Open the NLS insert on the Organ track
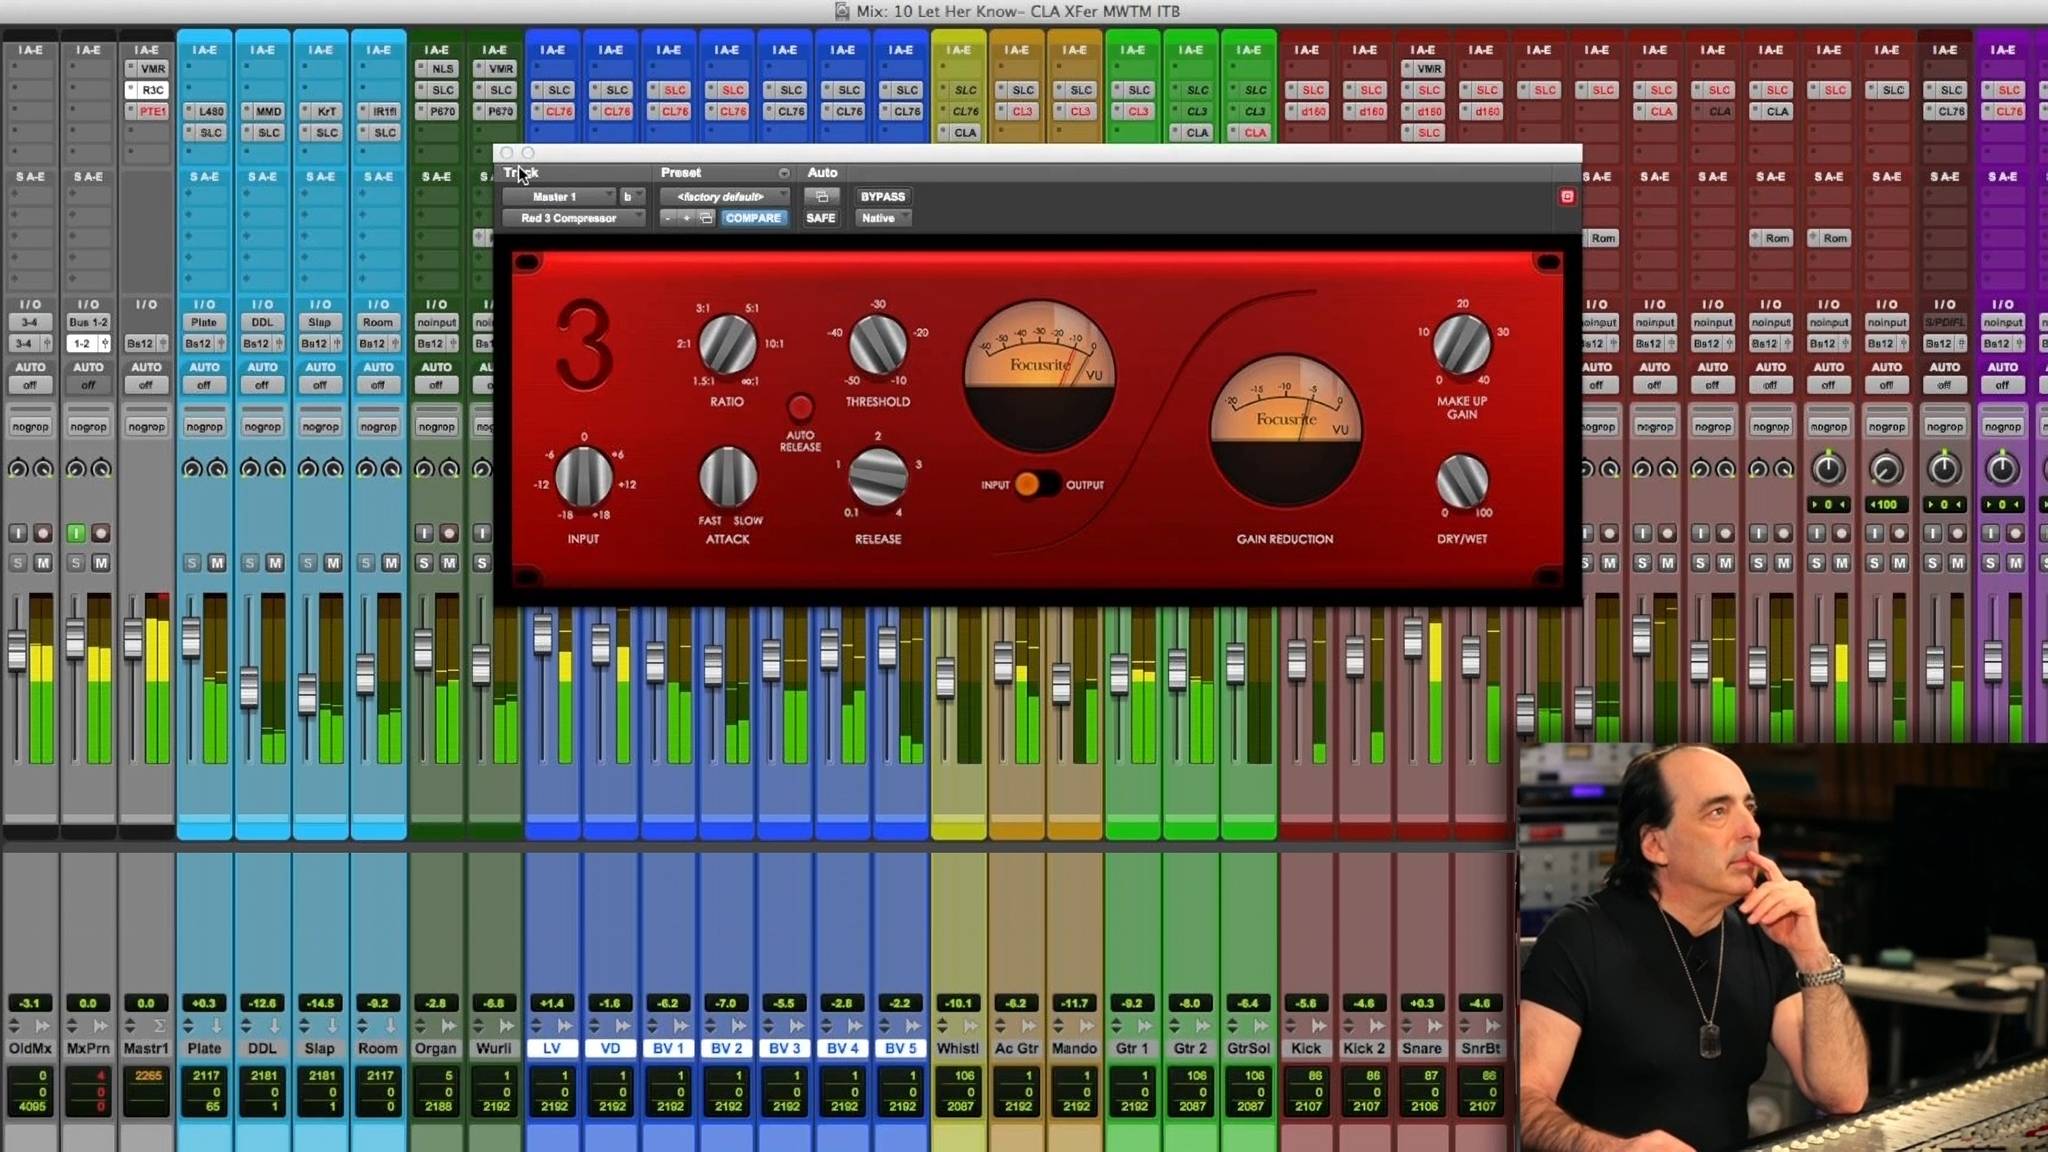The height and width of the screenshot is (1152, 2048). click(439, 68)
